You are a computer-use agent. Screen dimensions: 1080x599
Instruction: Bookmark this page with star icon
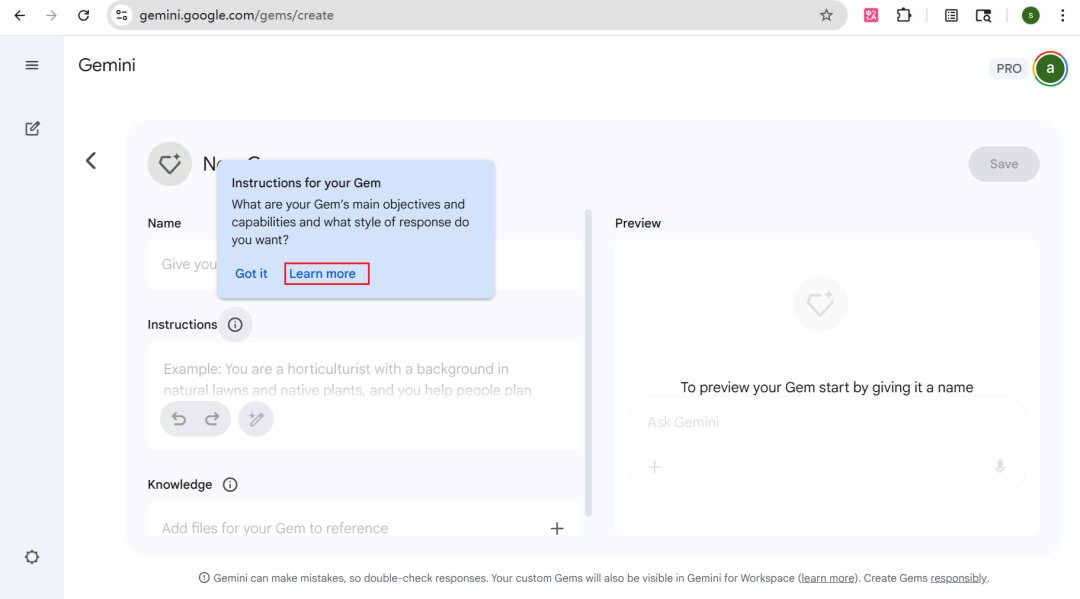coord(826,15)
